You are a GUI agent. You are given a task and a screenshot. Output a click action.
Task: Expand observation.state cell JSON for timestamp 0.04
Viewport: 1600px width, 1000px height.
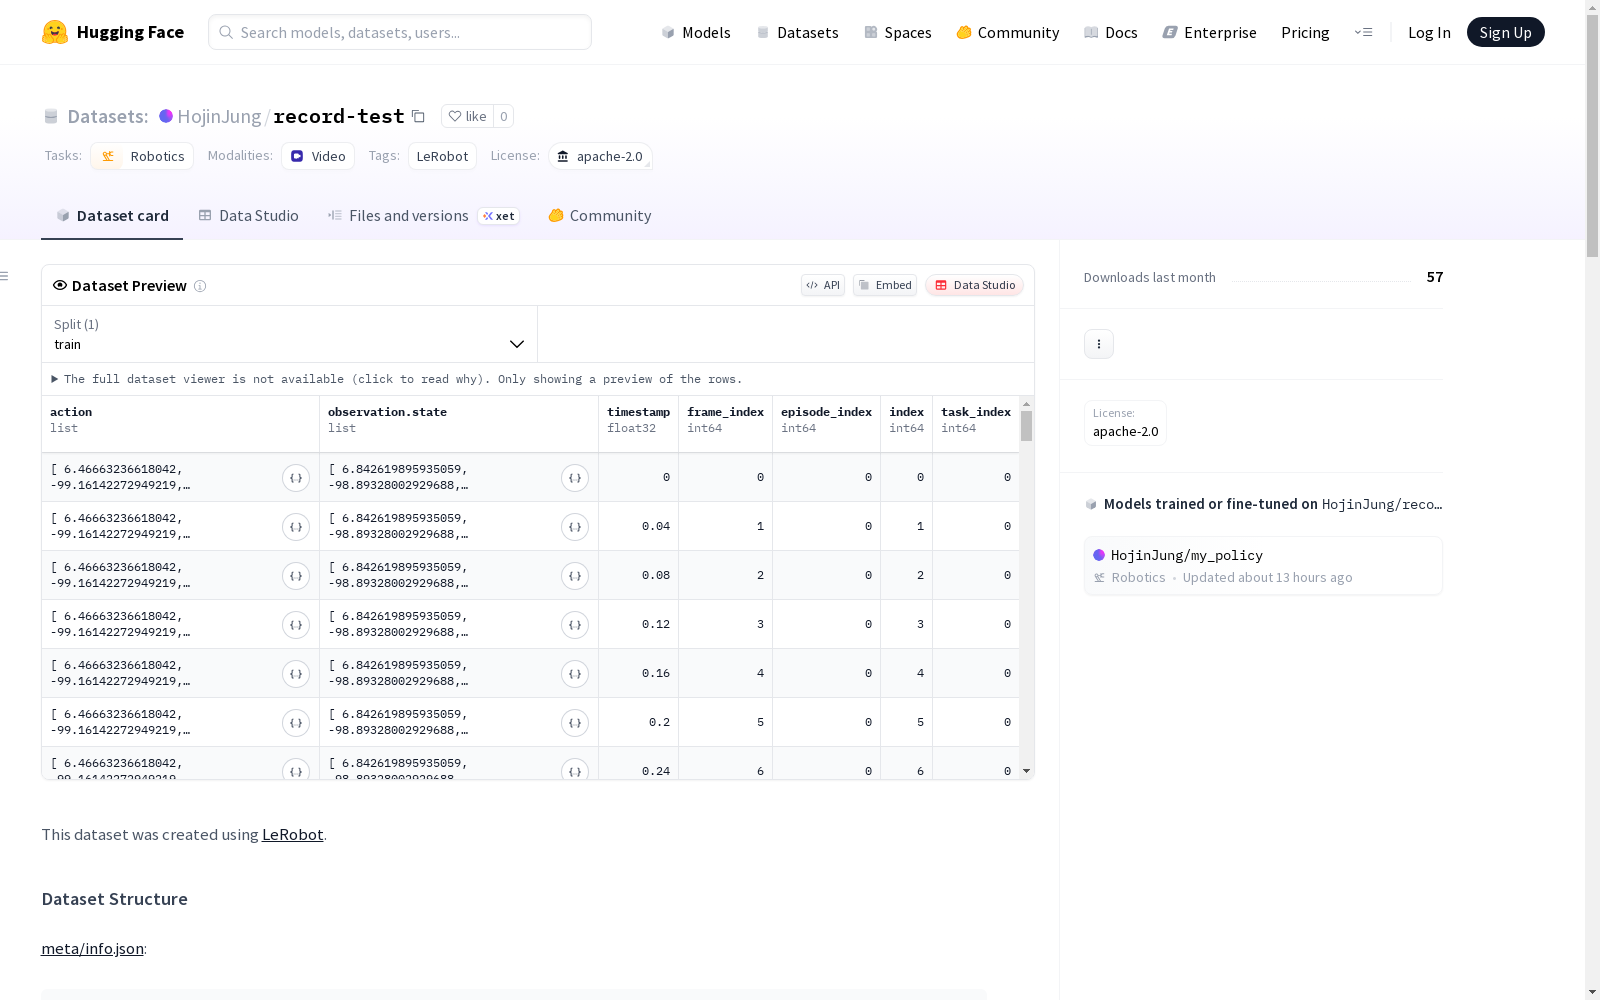(x=575, y=527)
